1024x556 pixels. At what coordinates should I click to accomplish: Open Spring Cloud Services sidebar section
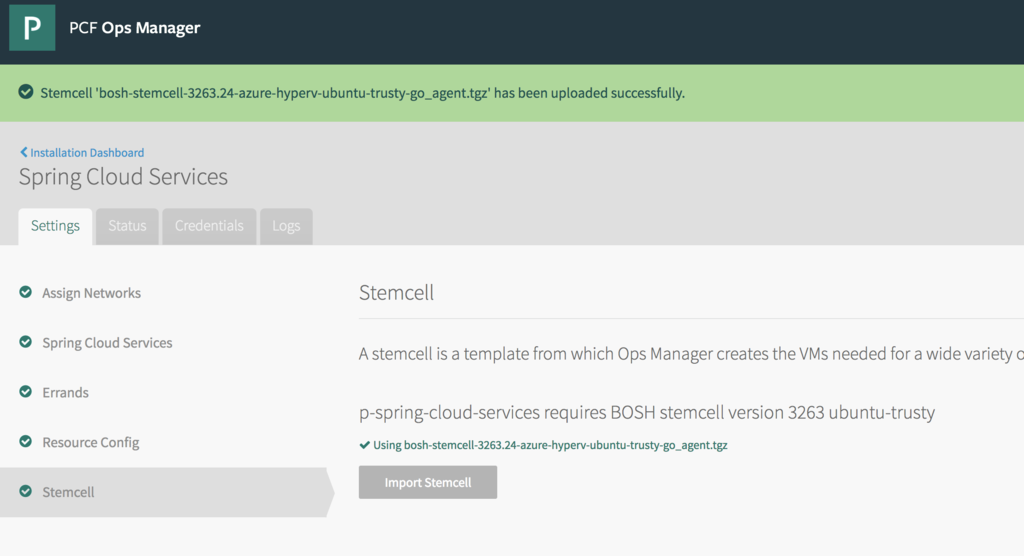pos(107,343)
